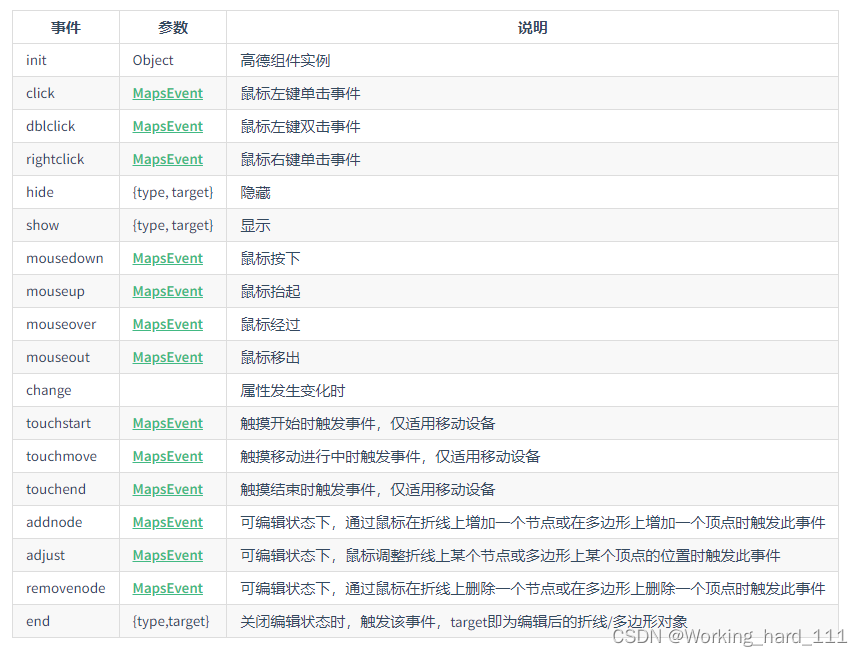Select 鼠标左键单击事件 description
This screenshot has height=656, width=863.
(301, 94)
